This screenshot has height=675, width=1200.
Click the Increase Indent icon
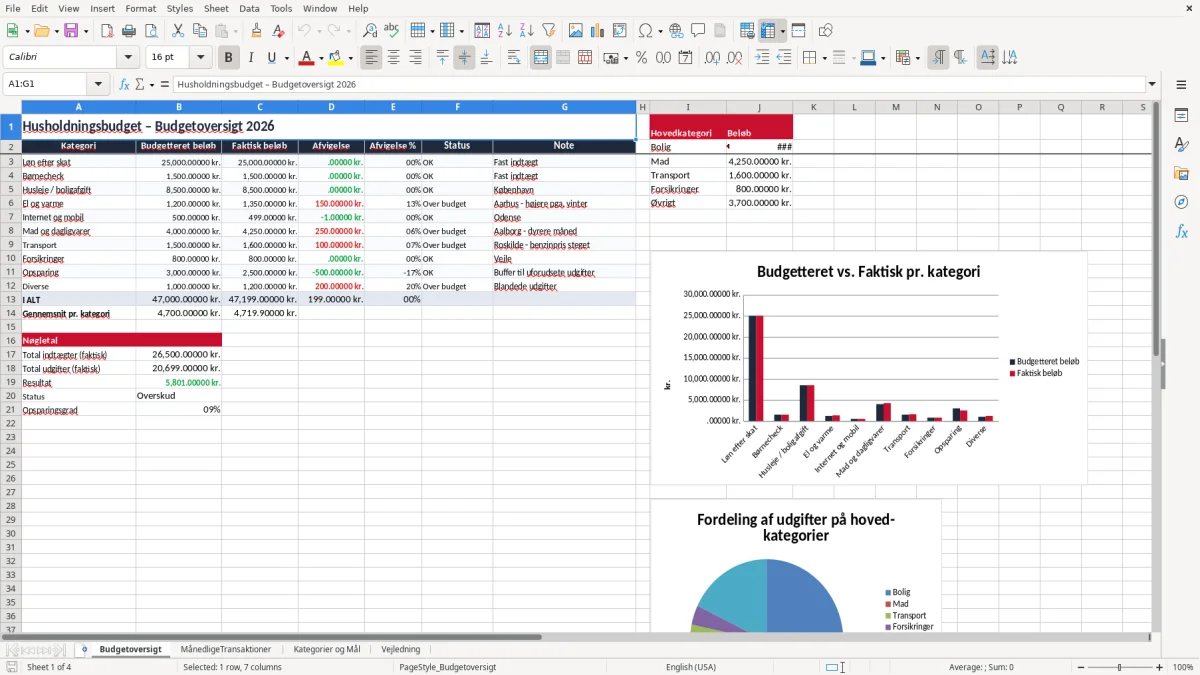pos(762,58)
